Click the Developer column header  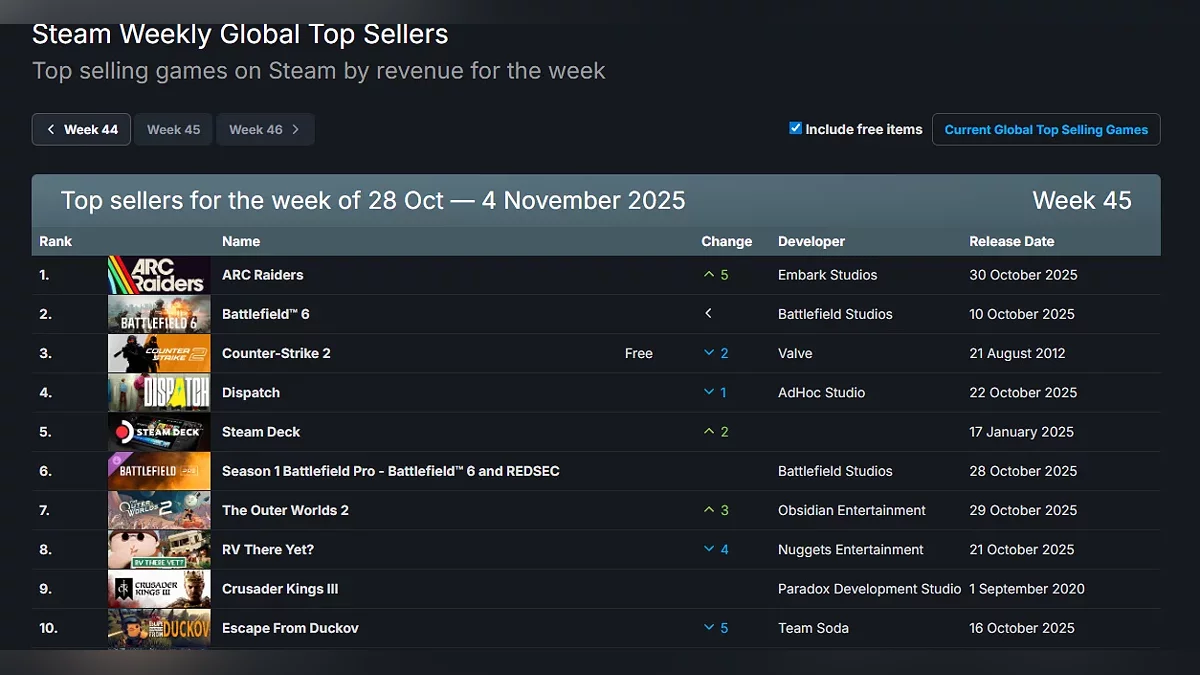pos(811,241)
